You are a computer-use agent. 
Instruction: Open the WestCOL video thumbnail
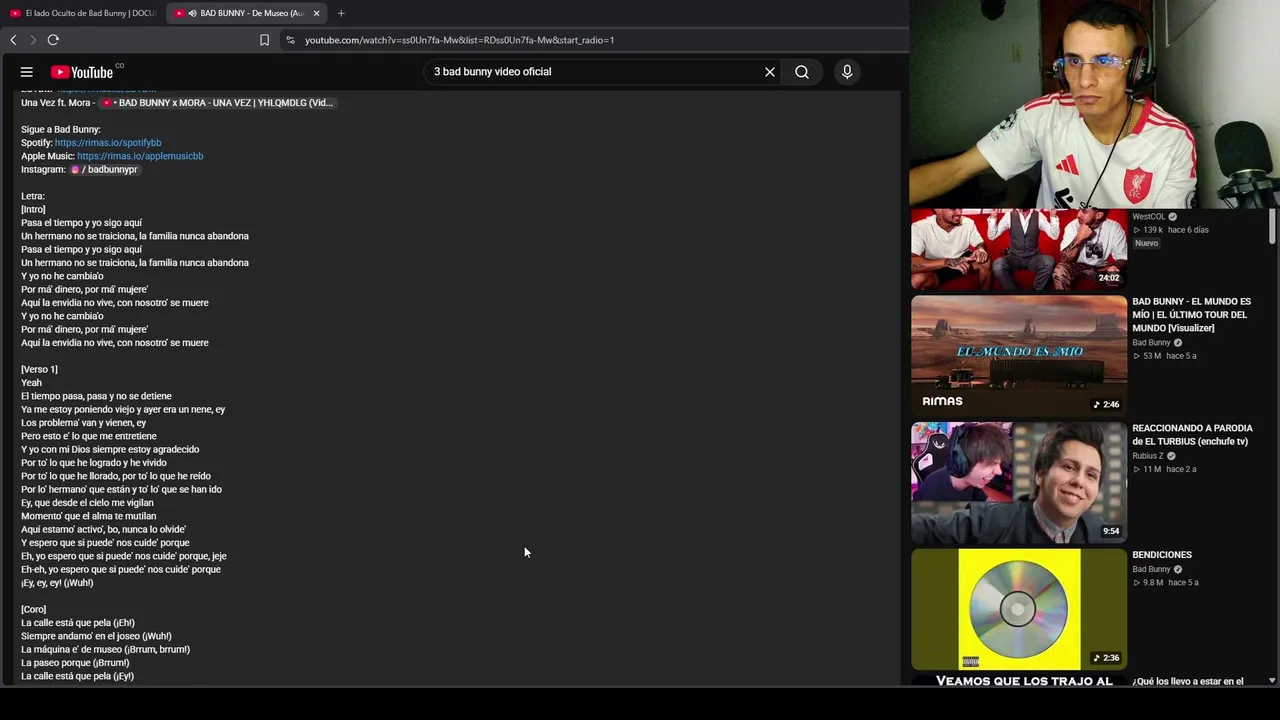pos(1019,248)
